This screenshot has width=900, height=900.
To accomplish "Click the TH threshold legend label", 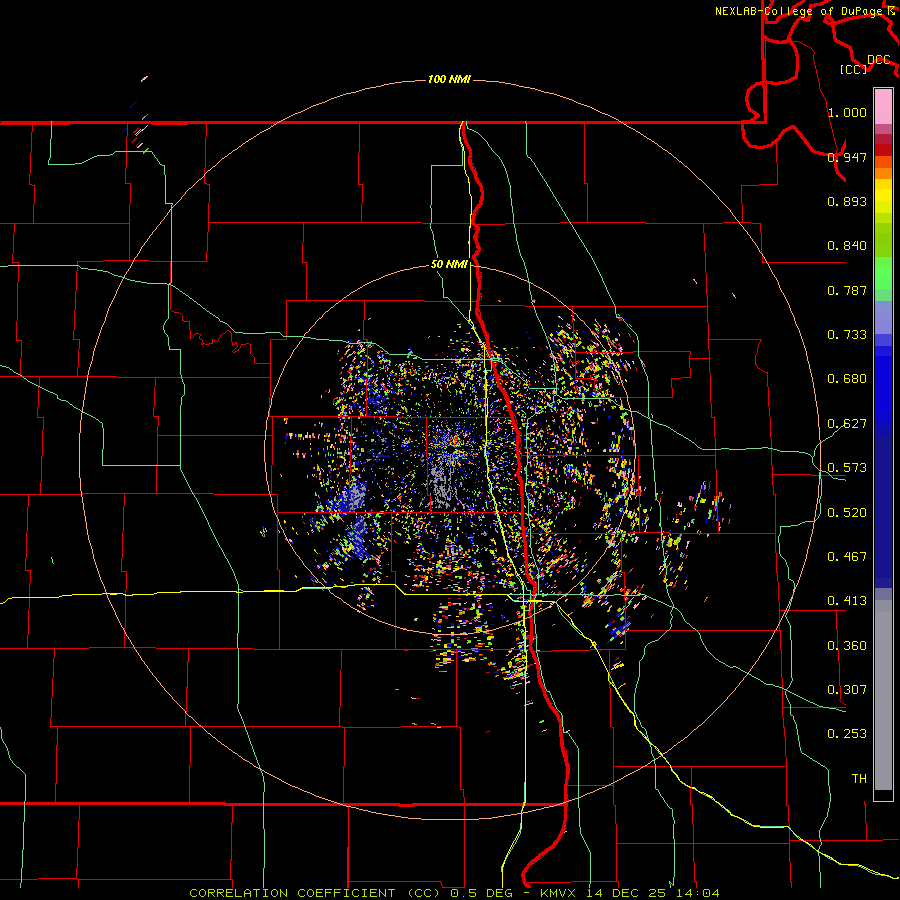I will (x=859, y=779).
